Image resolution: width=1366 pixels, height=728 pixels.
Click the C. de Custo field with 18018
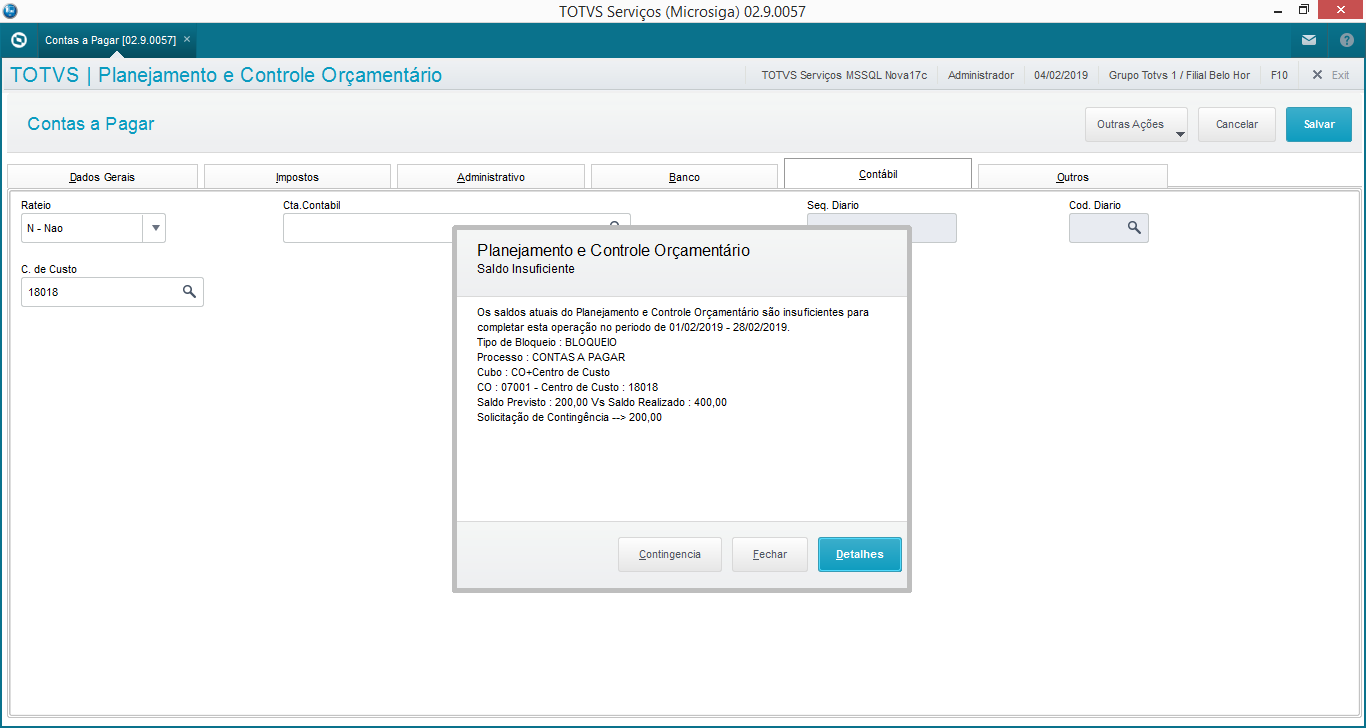click(112, 292)
